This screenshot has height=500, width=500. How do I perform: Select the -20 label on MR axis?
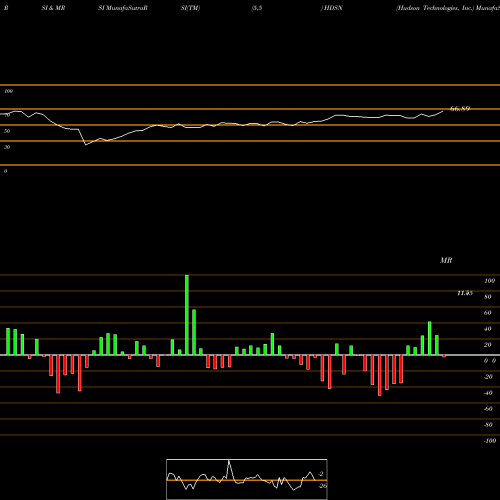488,377
